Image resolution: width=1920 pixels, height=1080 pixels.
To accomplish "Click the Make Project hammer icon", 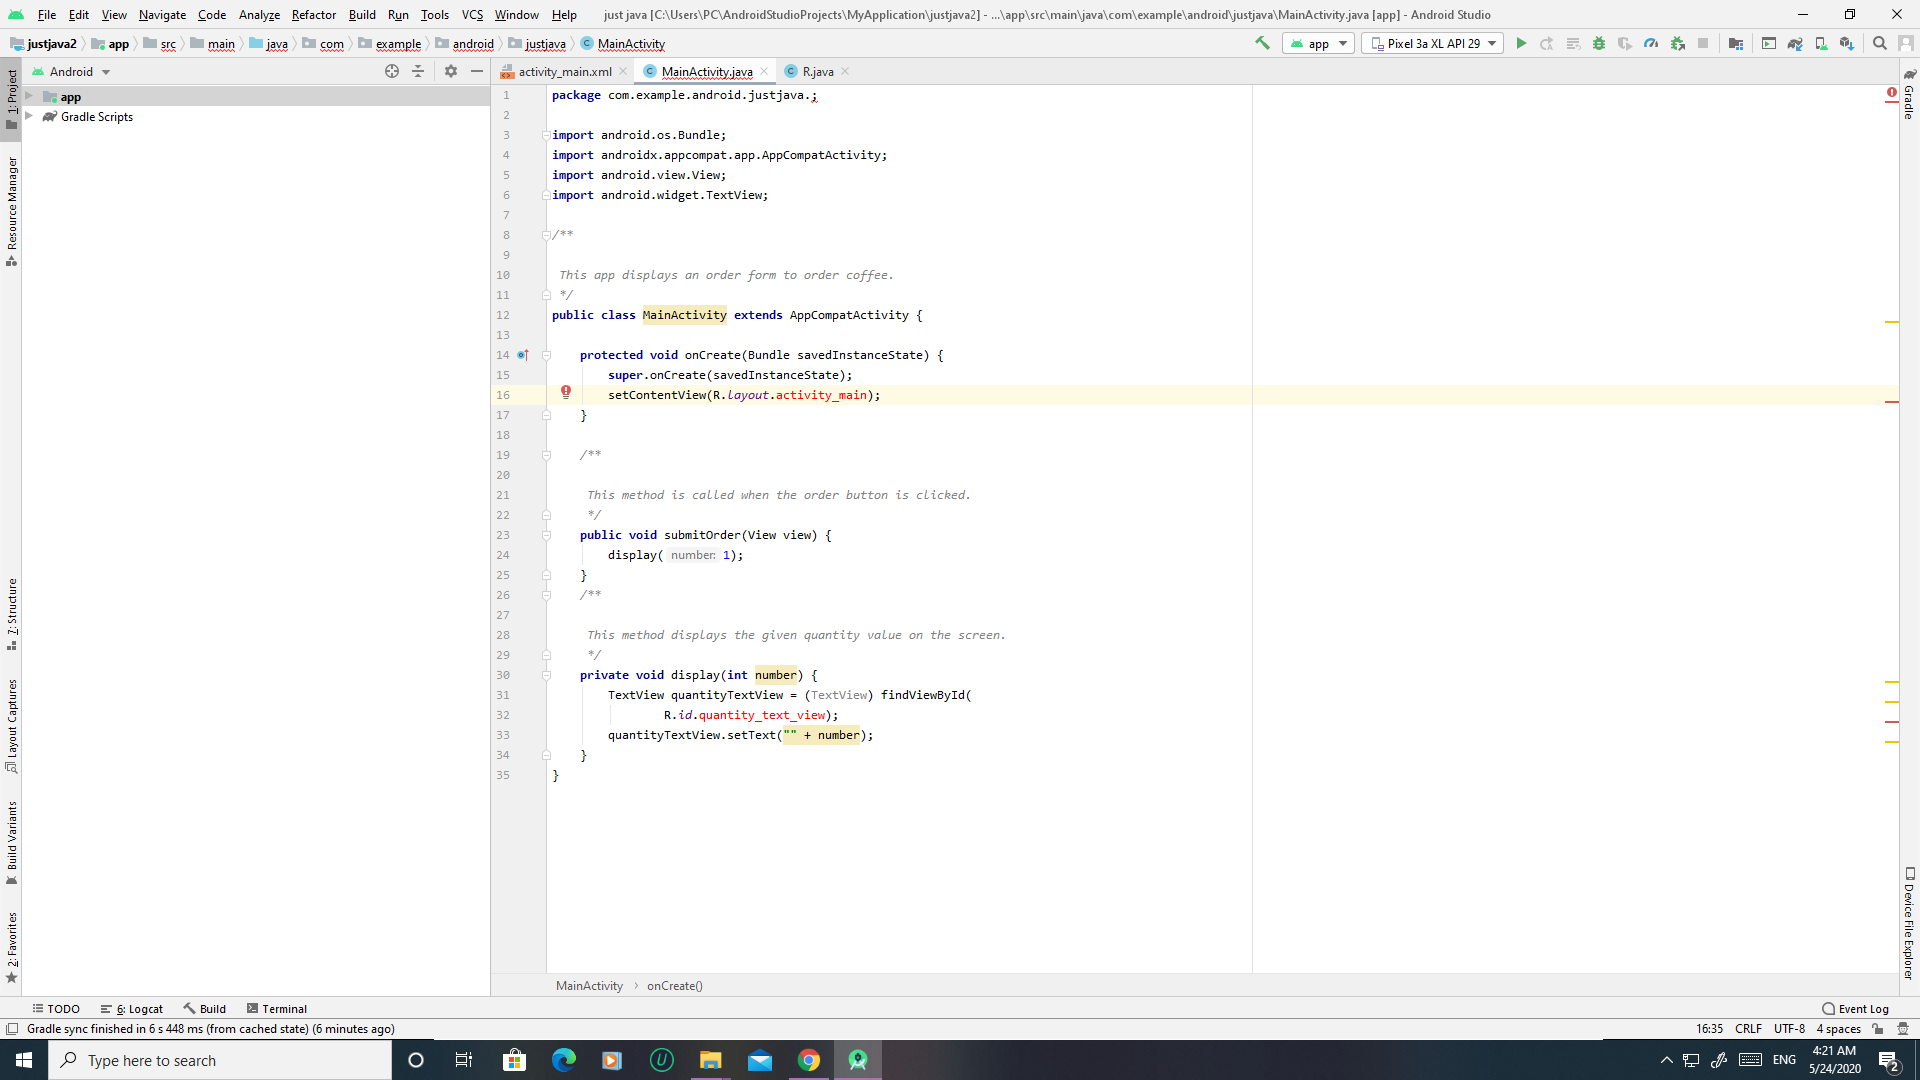I will click(x=1262, y=43).
